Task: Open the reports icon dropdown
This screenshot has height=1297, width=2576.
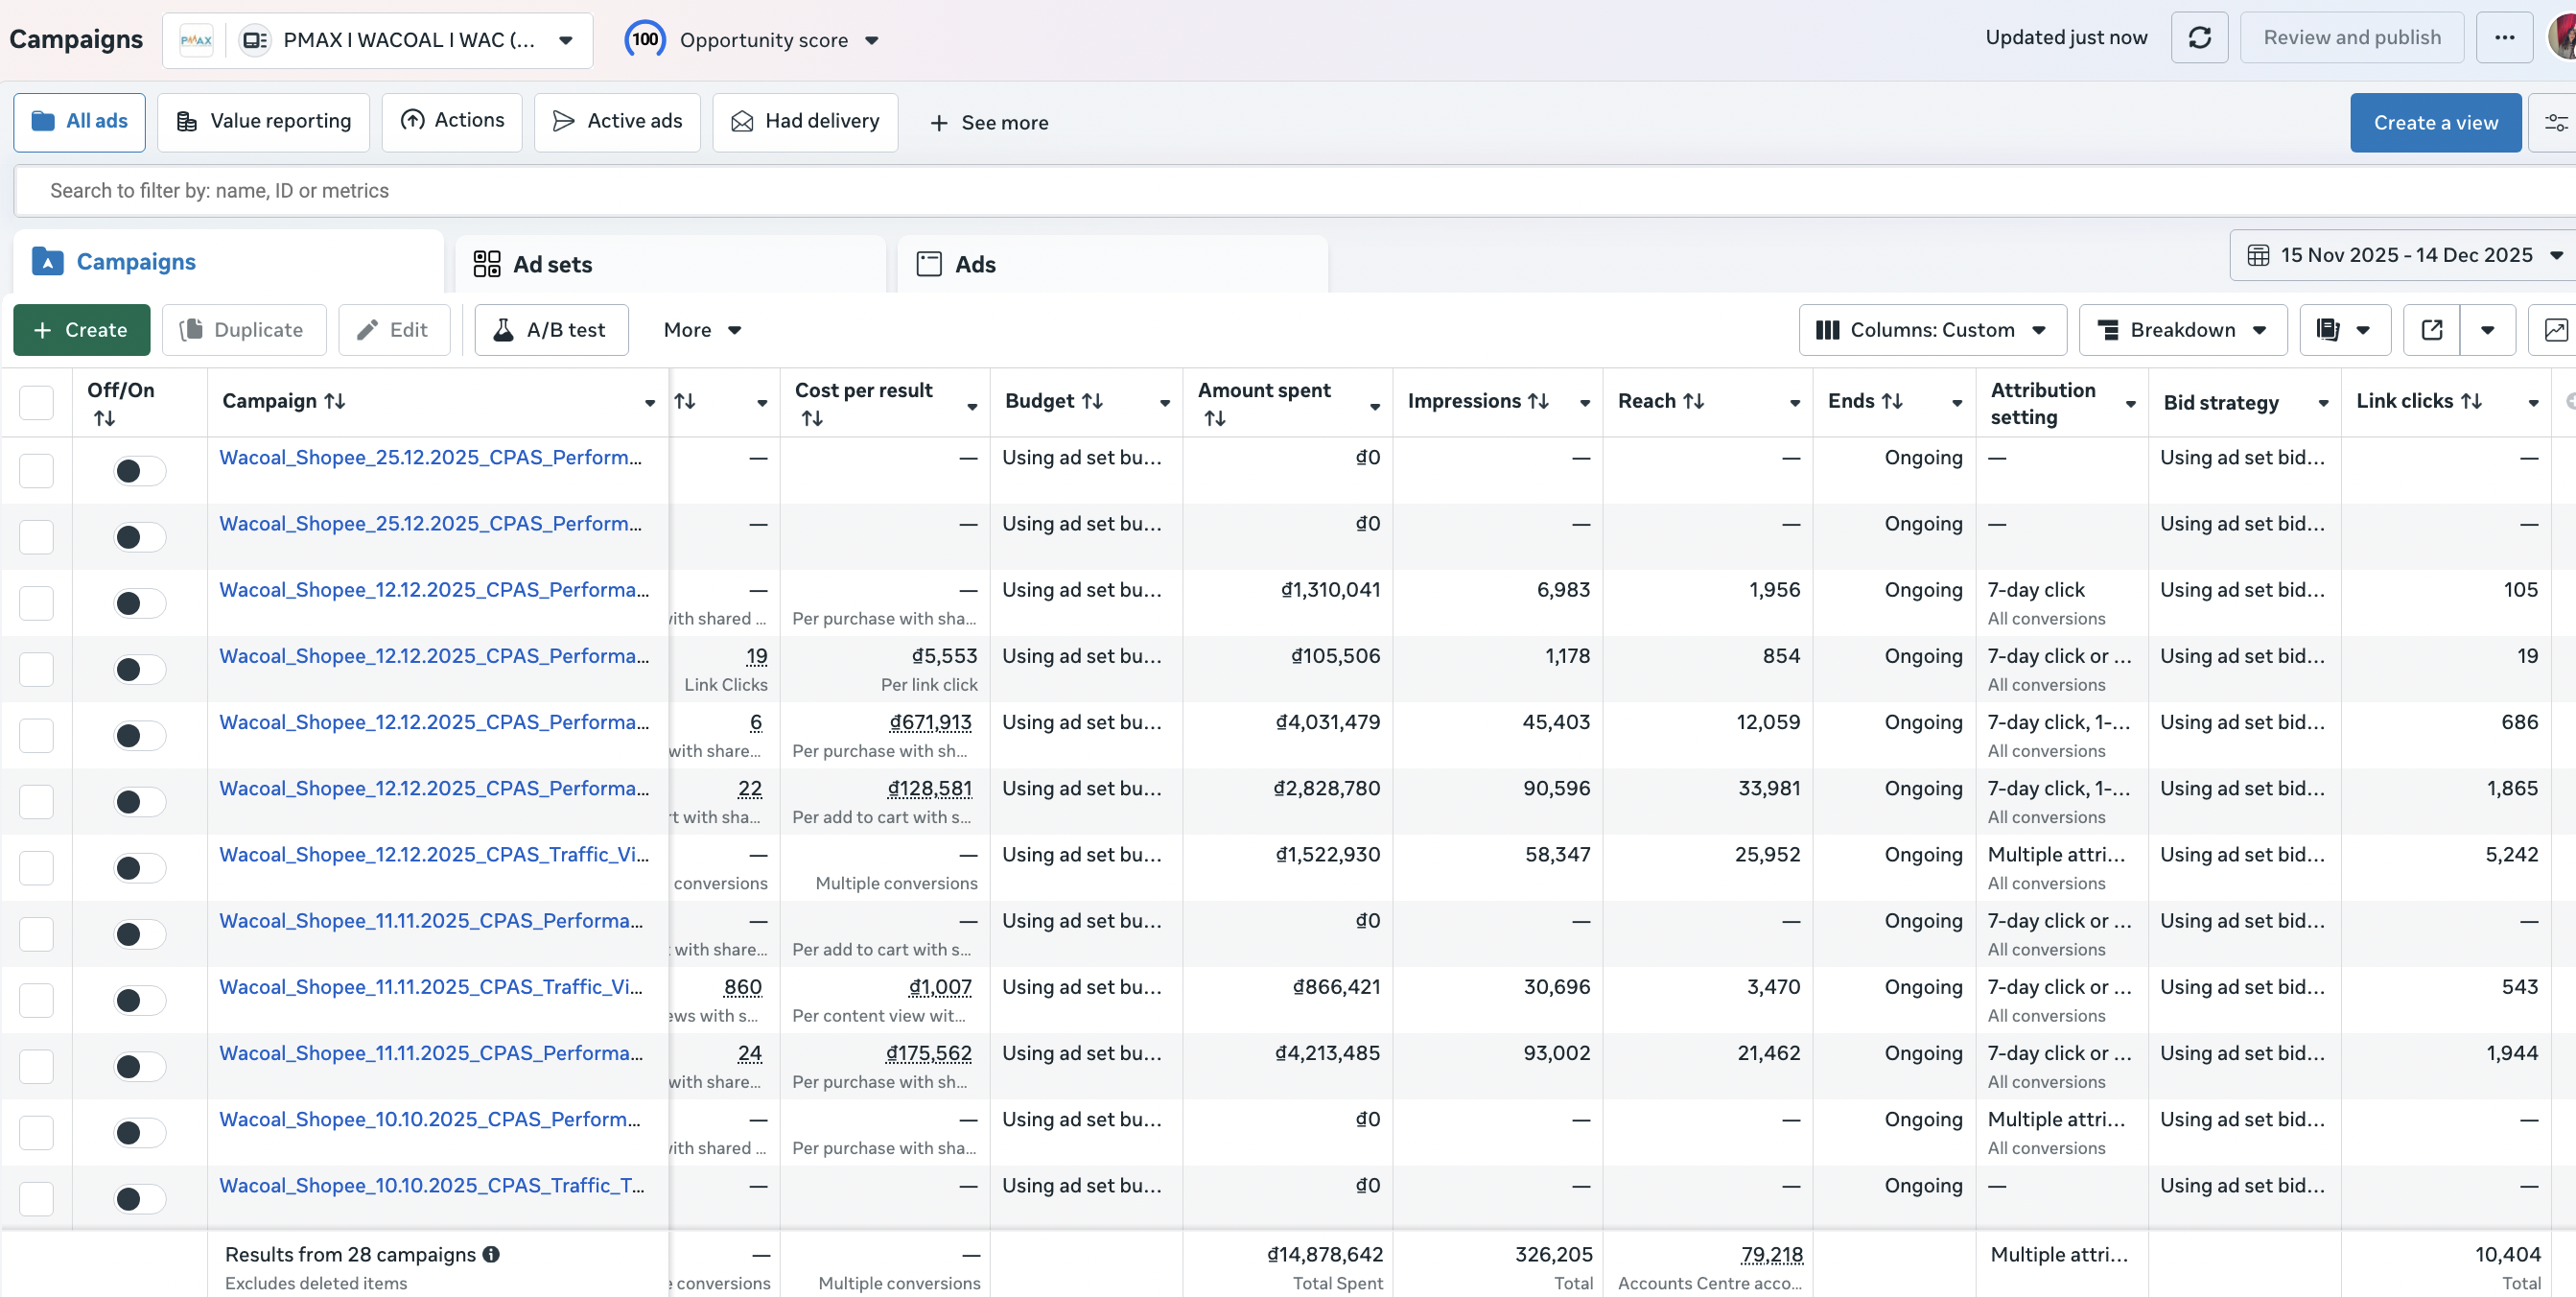Action: click(2344, 330)
